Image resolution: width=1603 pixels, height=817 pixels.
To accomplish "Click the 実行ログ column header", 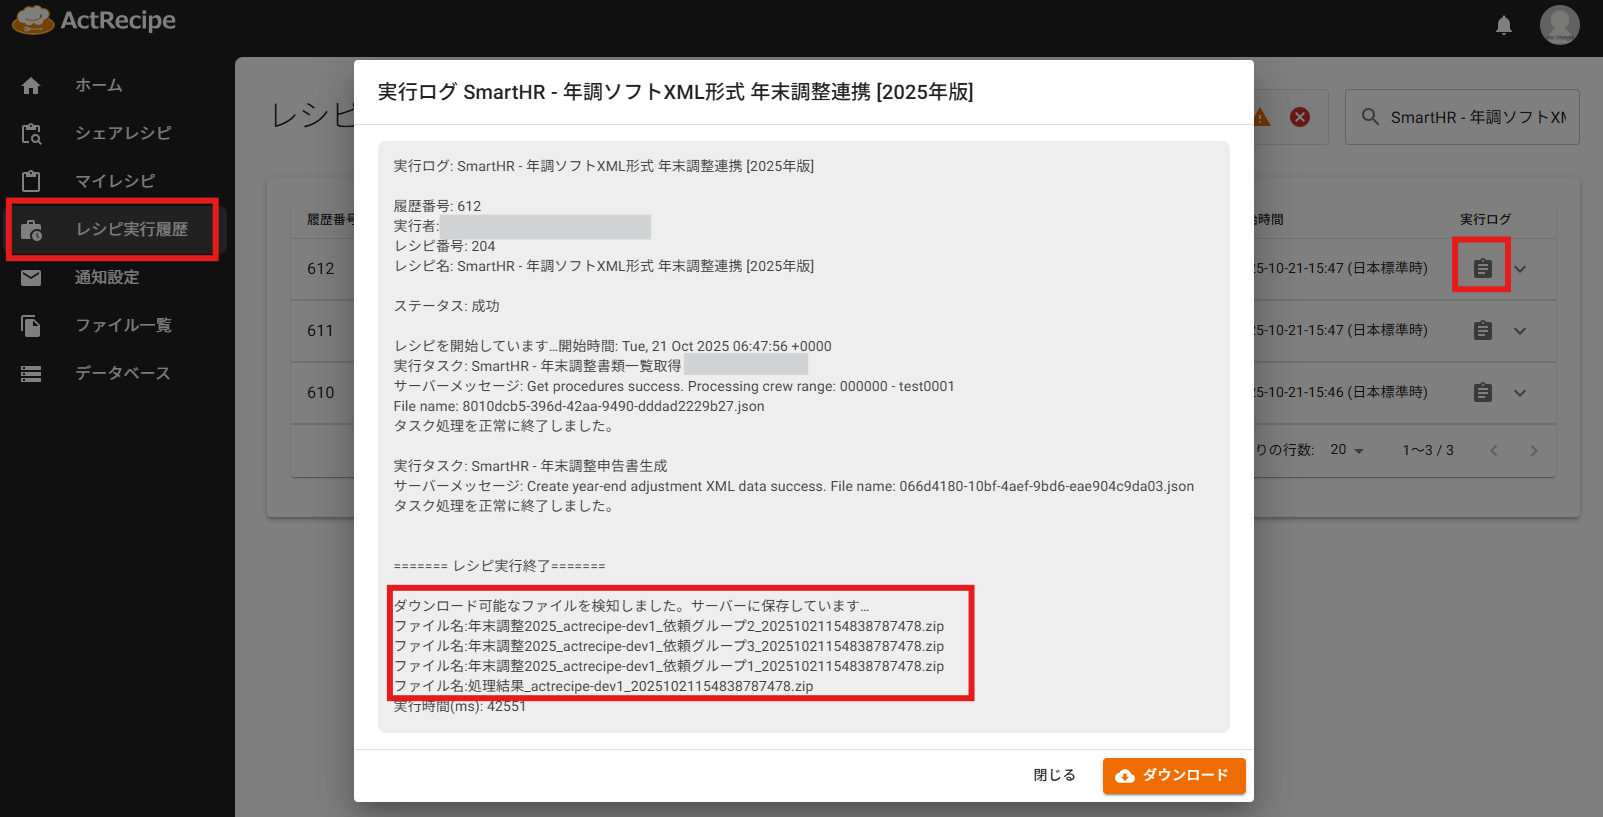I will 1485,219.
